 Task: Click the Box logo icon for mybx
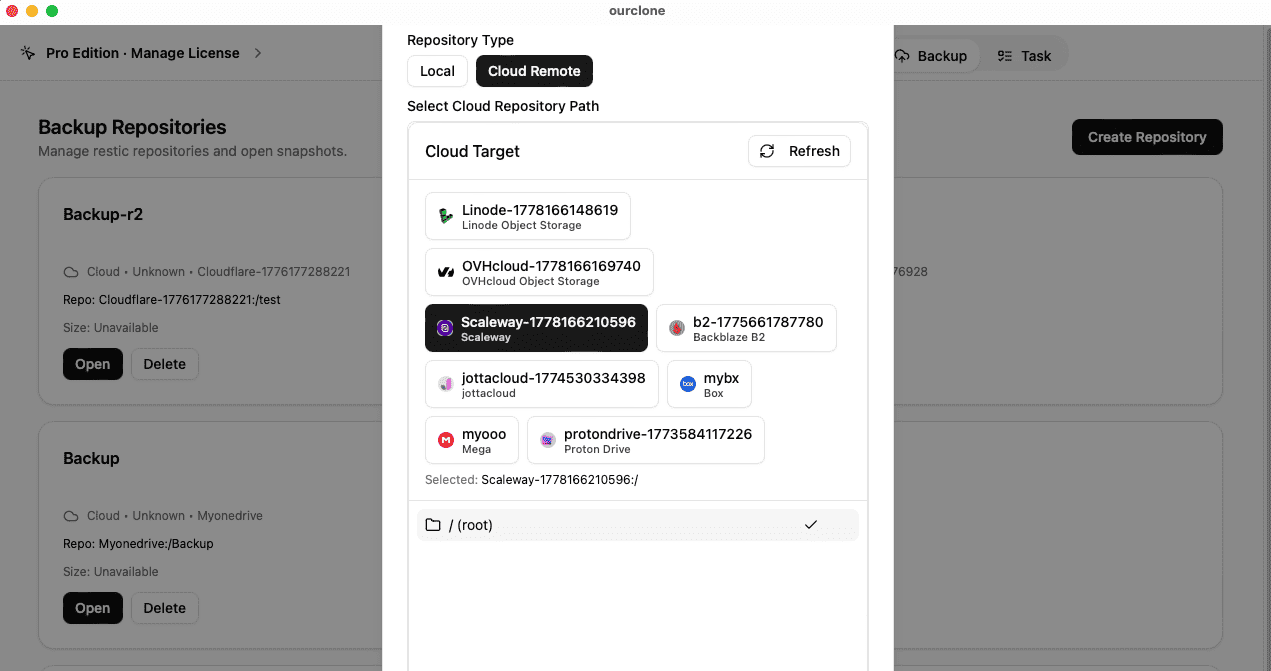pos(688,384)
